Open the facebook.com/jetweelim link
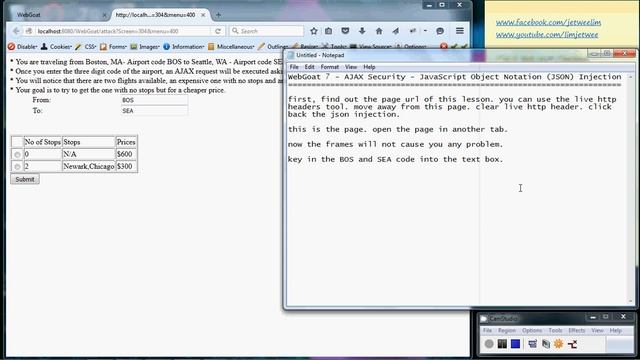This screenshot has width=640, height=360. [x=548, y=22]
